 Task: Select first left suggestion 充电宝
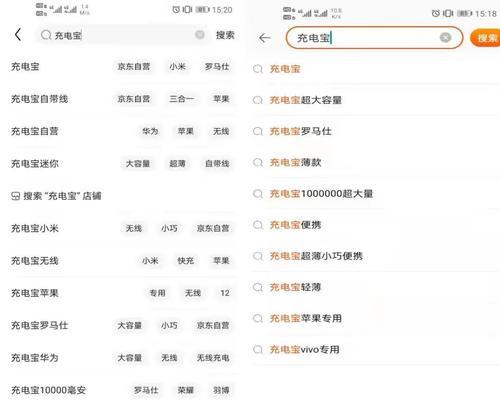click(25, 67)
